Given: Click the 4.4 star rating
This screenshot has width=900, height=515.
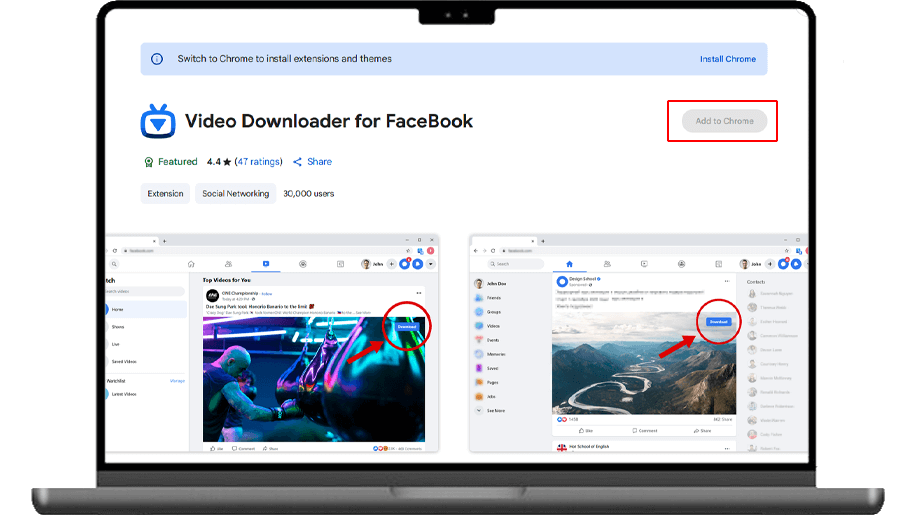Looking at the screenshot, I should (x=219, y=162).
